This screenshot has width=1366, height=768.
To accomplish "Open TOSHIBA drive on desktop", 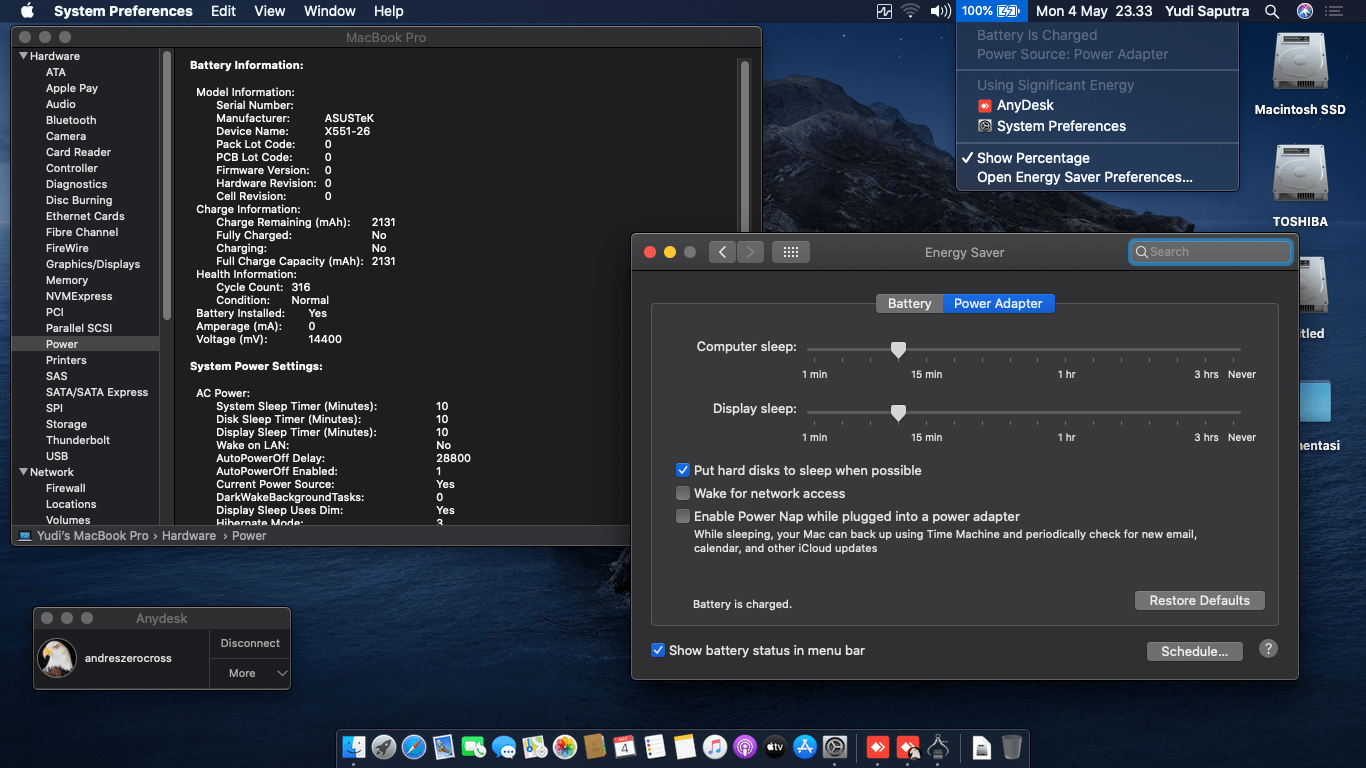I will (x=1300, y=188).
